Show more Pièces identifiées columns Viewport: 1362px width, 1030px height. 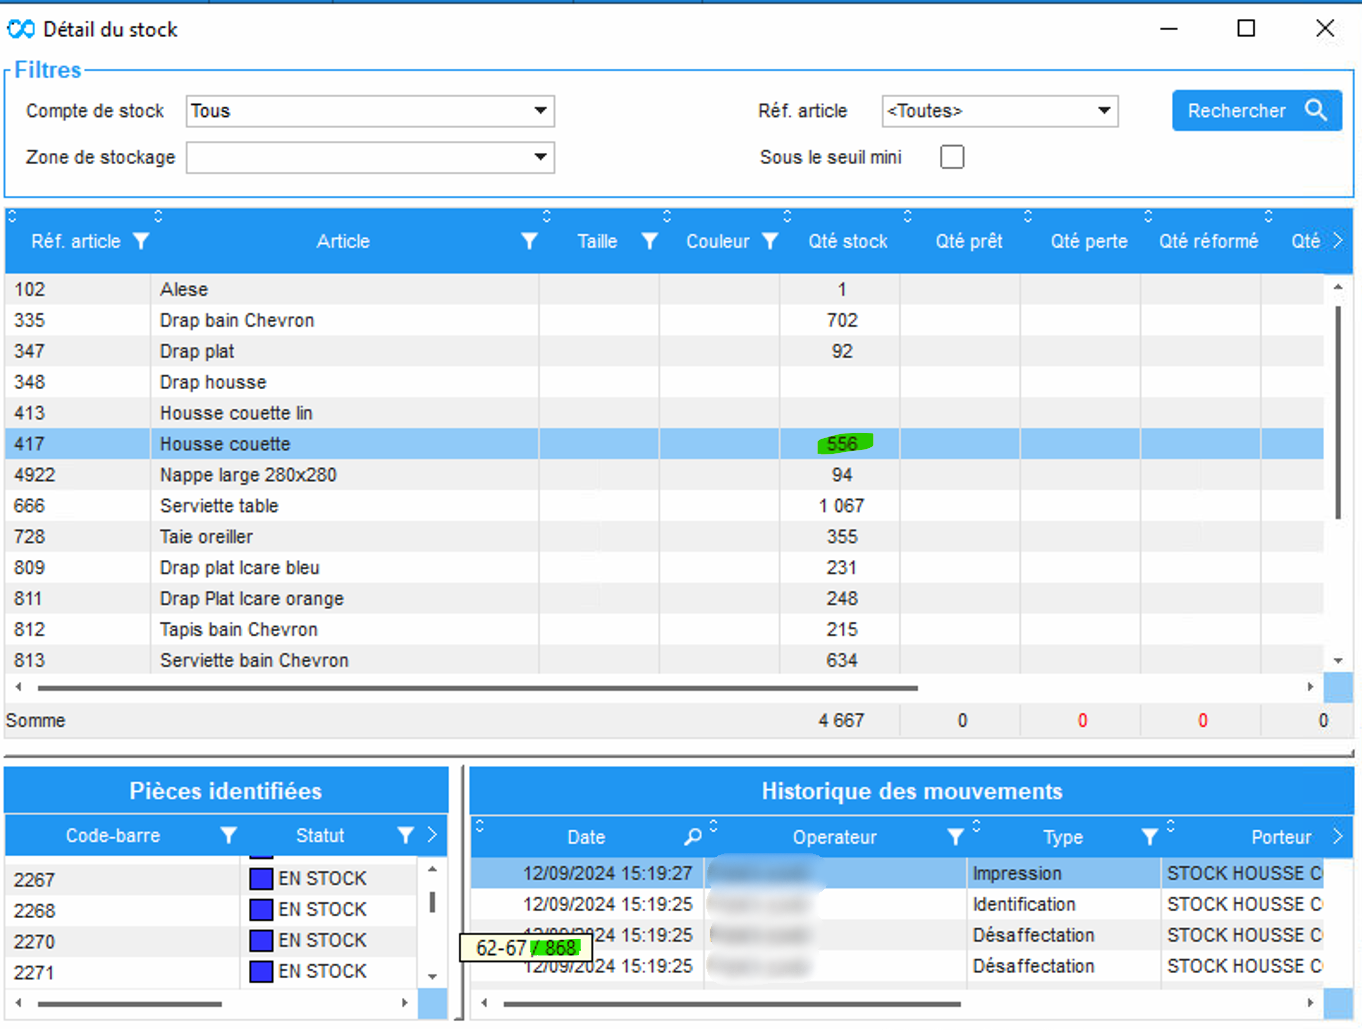pos(432,835)
